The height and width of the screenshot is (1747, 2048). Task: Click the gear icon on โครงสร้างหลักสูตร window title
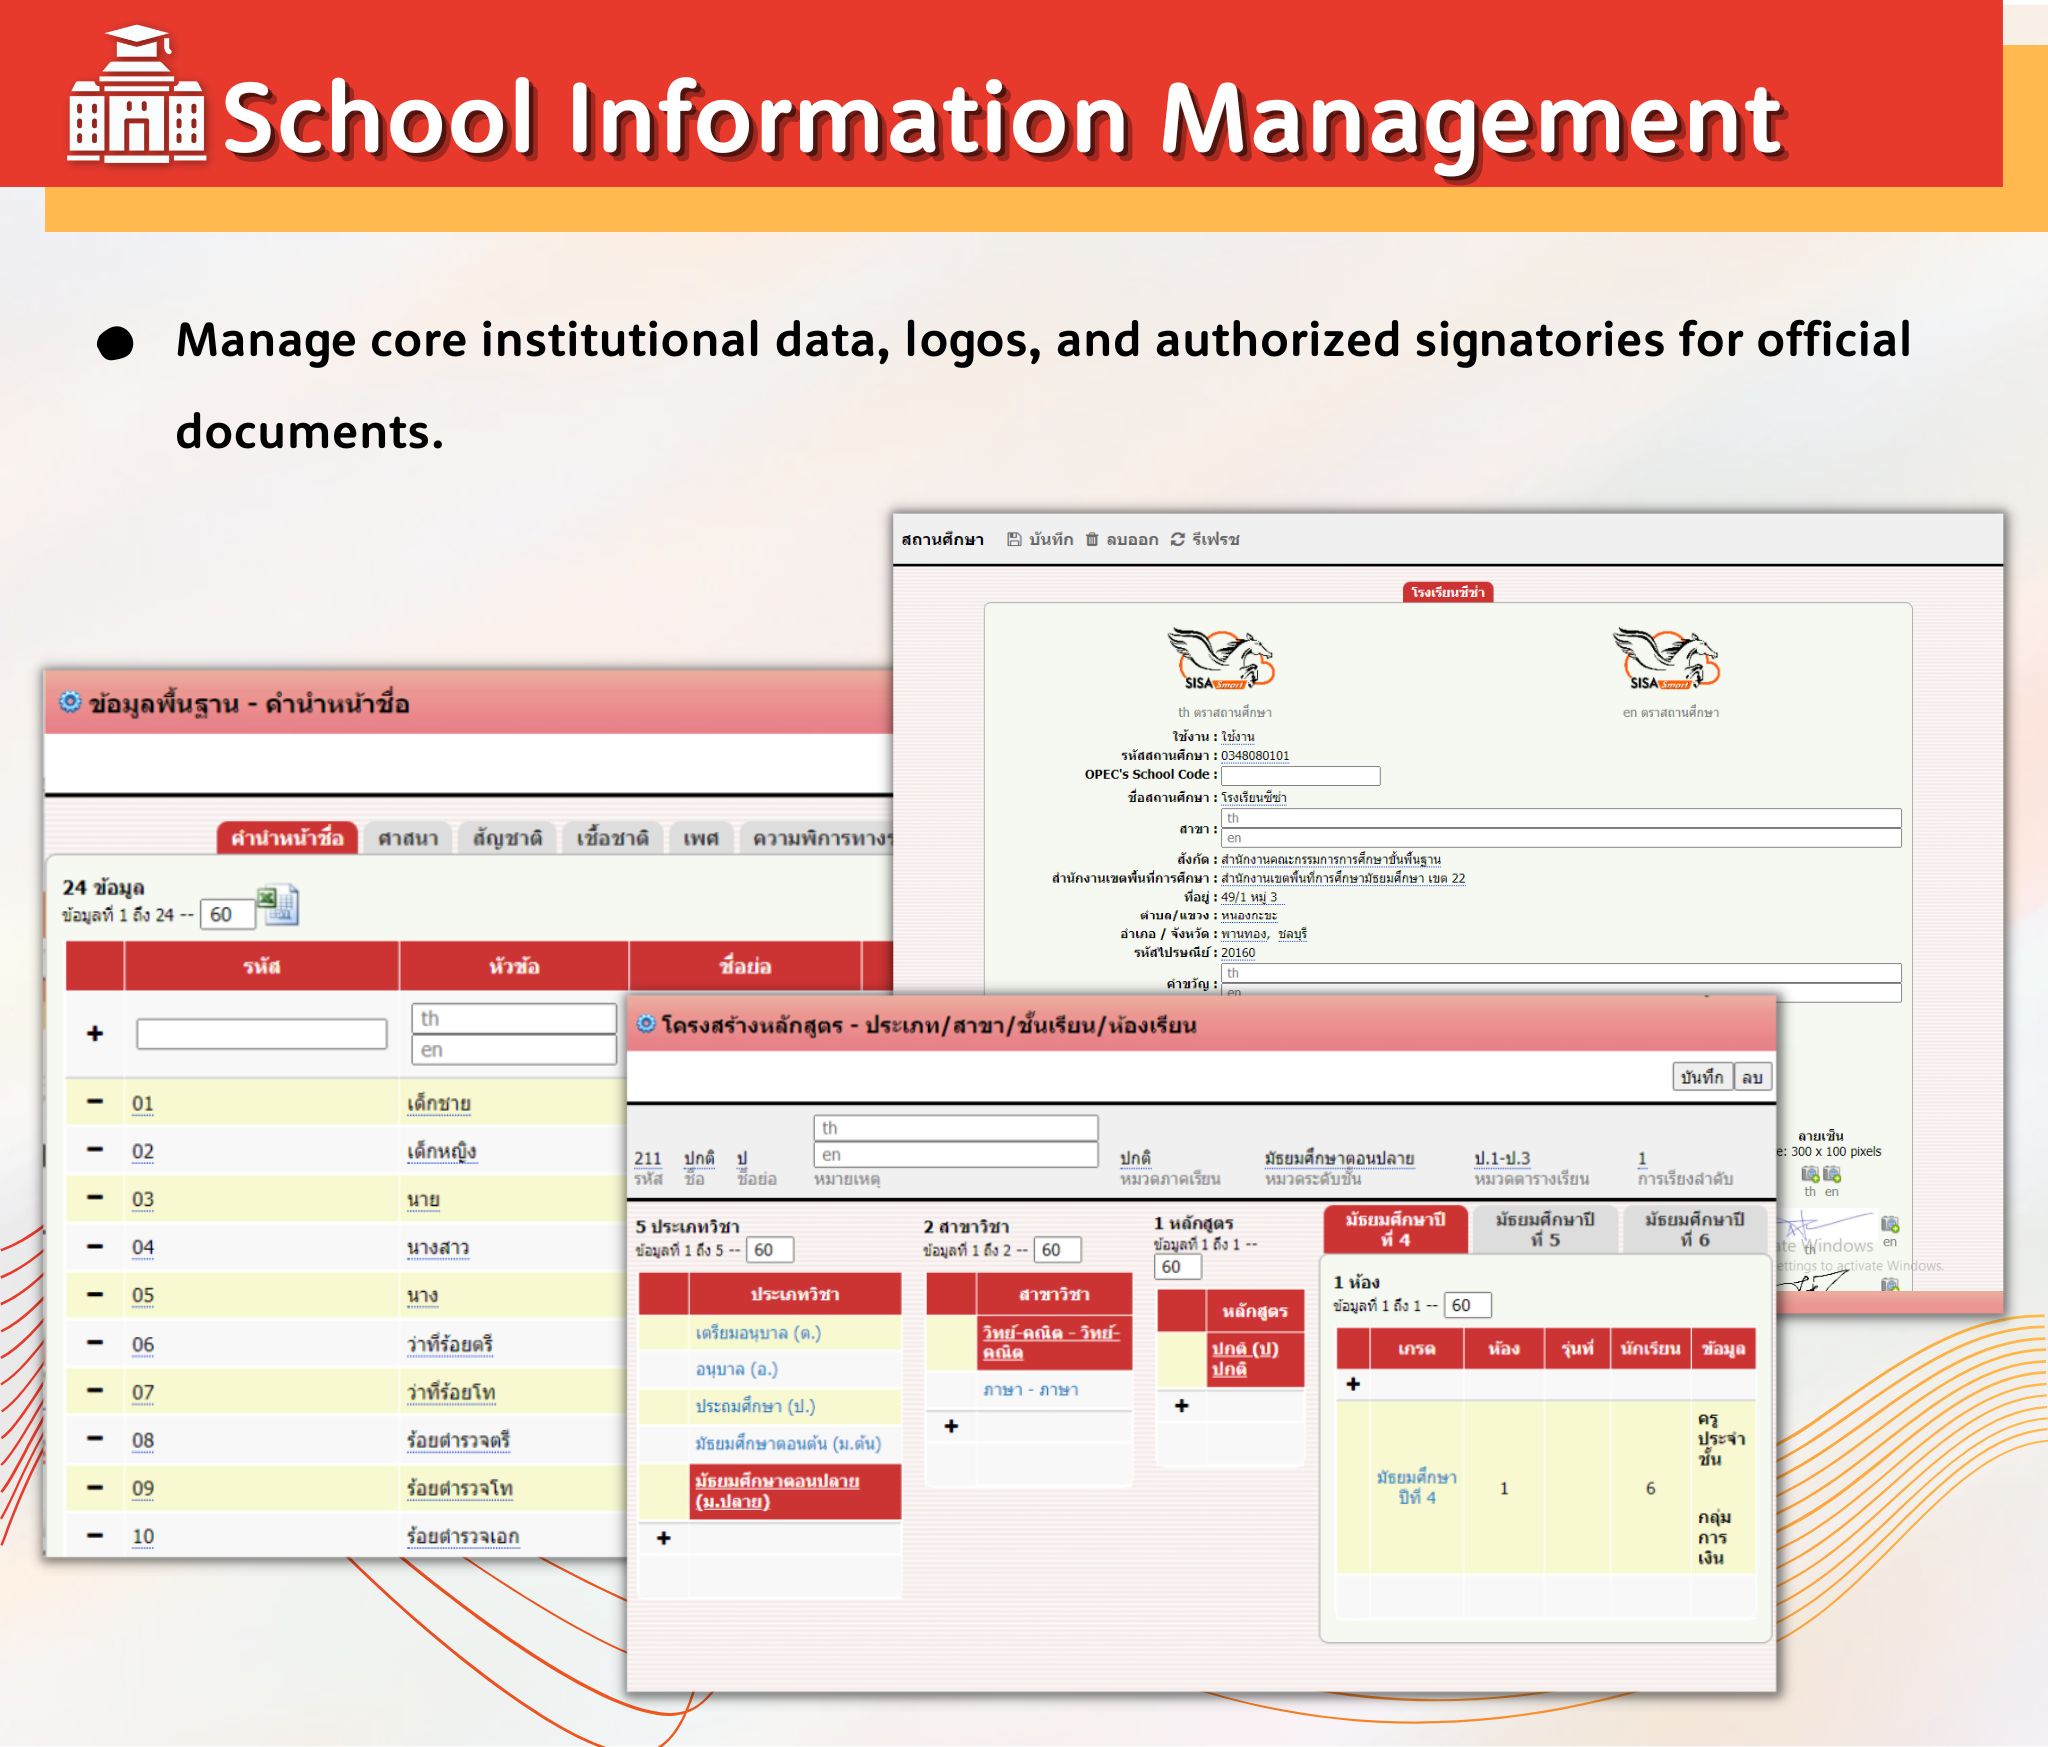coord(646,1024)
